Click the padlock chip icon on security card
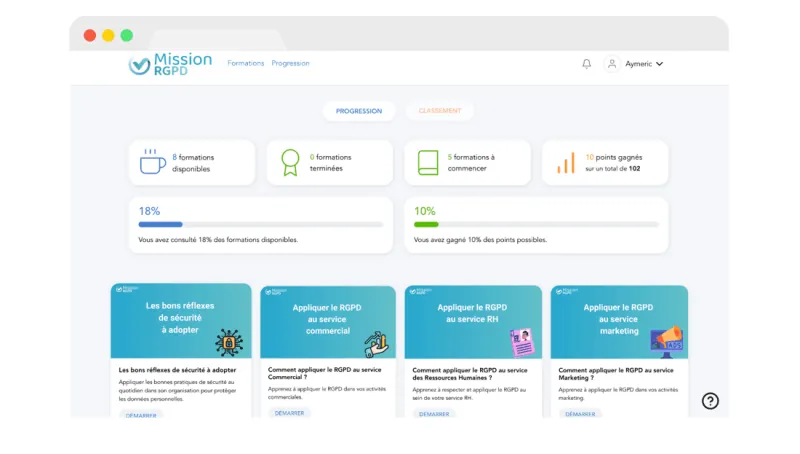 click(229, 342)
